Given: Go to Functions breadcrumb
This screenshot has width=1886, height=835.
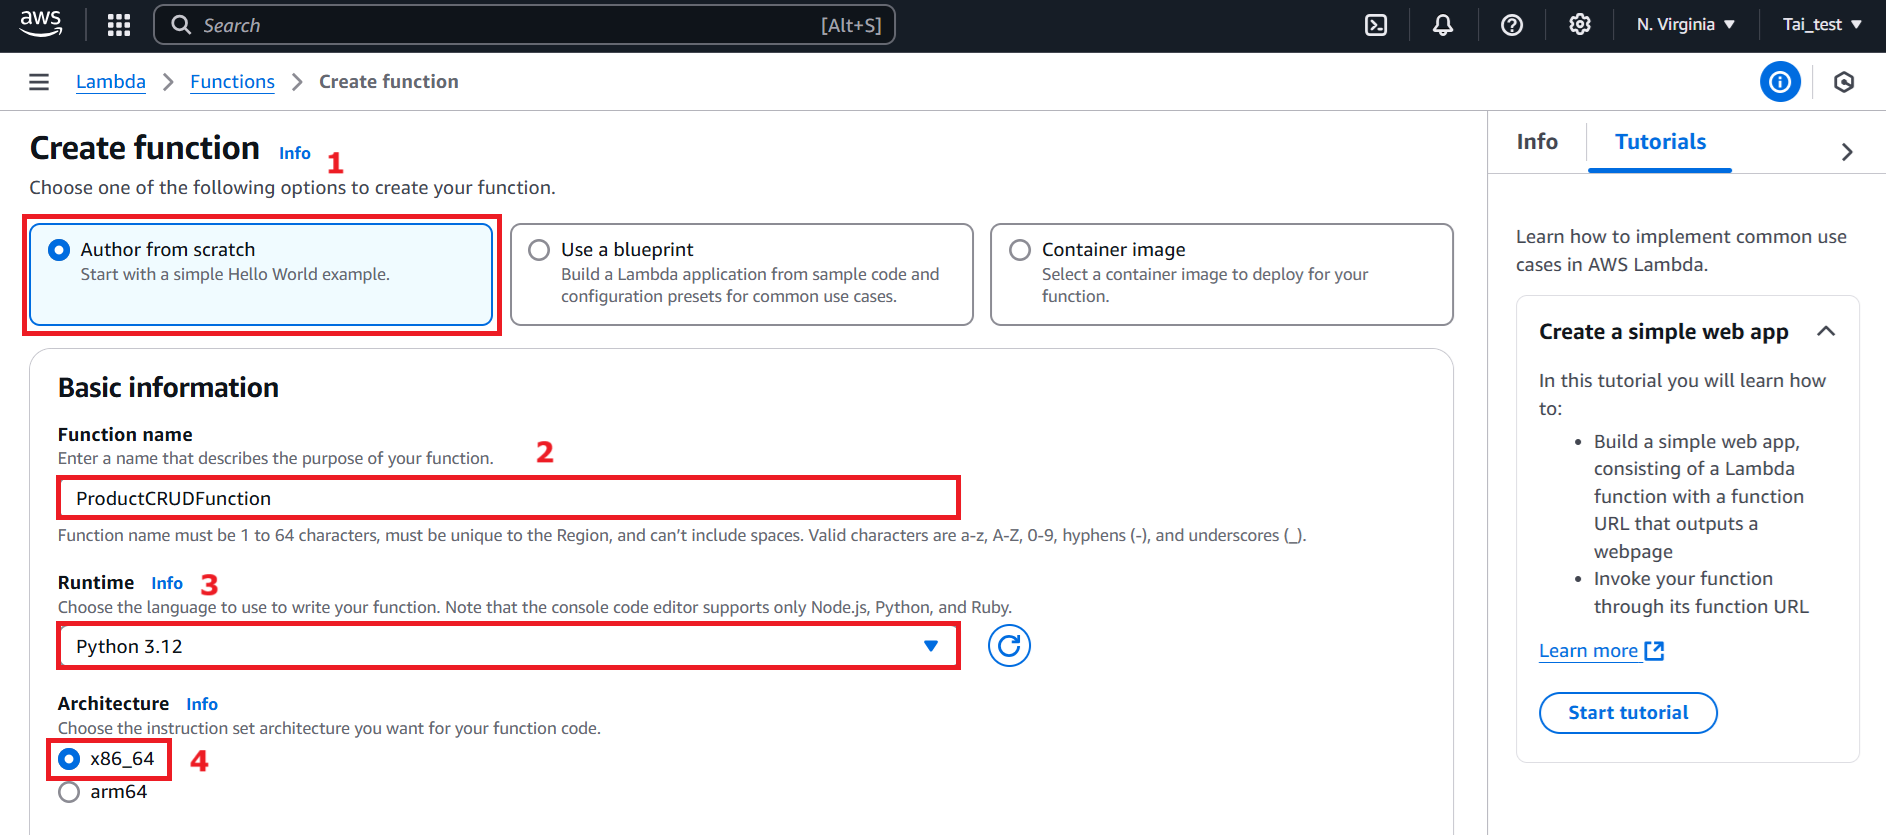Looking at the screenshot, I should (232, 82).
